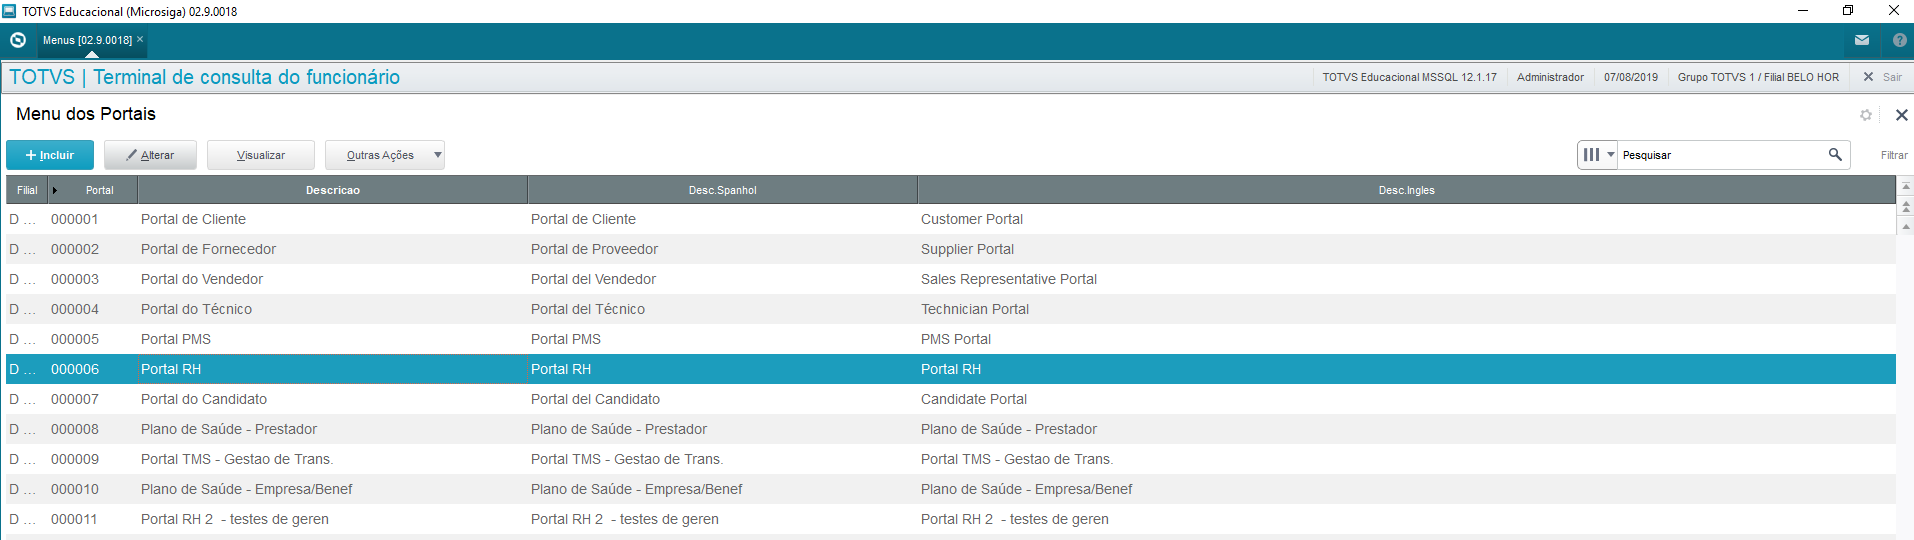Select row 000011 Portal RH 2 - testes de geren
This screenshot has height=540, width=1914.
pyautogui.click(x=951, y=519)
